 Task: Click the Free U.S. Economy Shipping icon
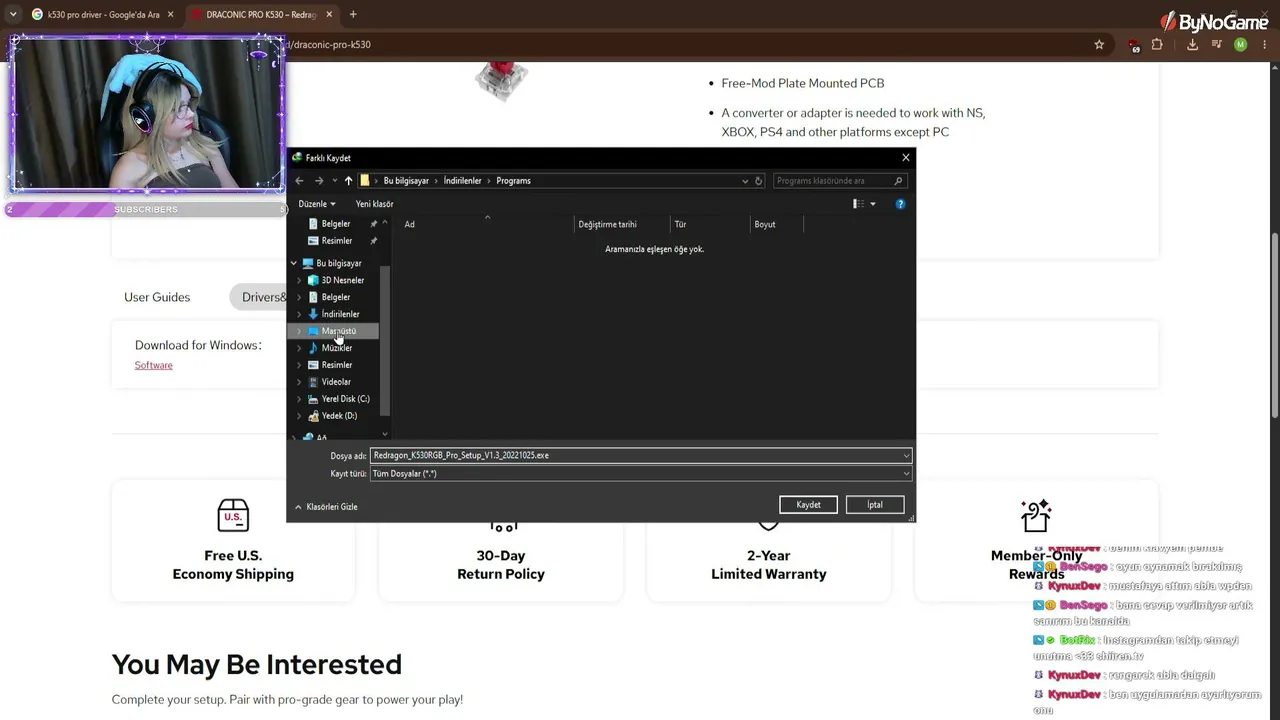click(x=233, y=516)
